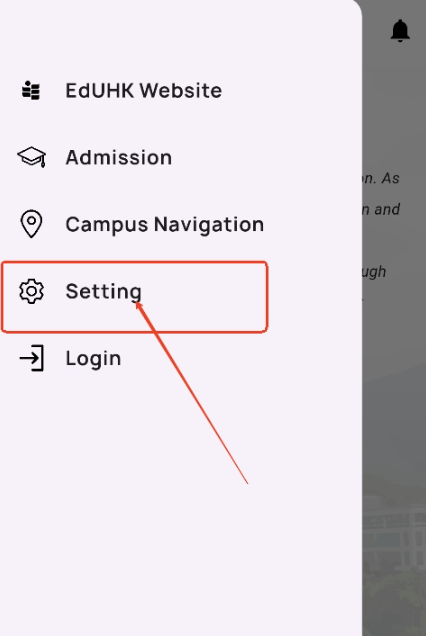Go to Campus Navigation text entry
This screenshot has width=426, height=636.
[x=165, y=224]
